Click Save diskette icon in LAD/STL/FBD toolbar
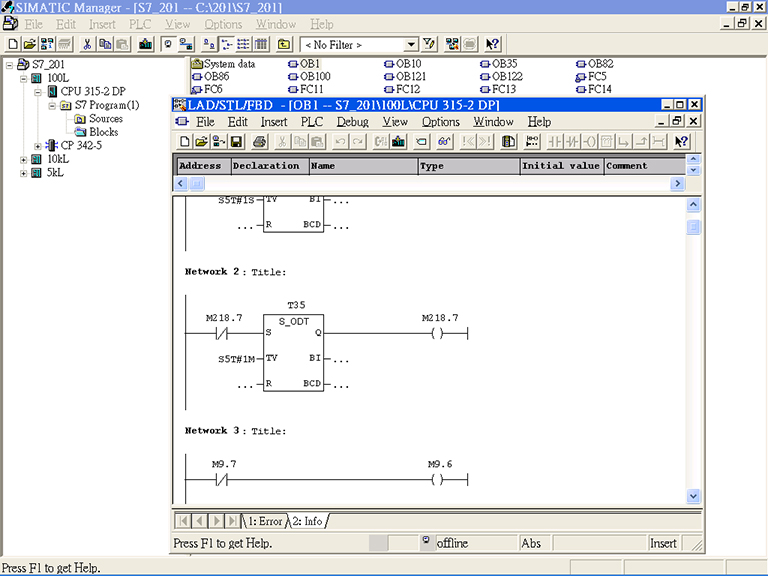The width and height of the screenshot is (768, 576). pyautogui.click(x=236, y=142)
